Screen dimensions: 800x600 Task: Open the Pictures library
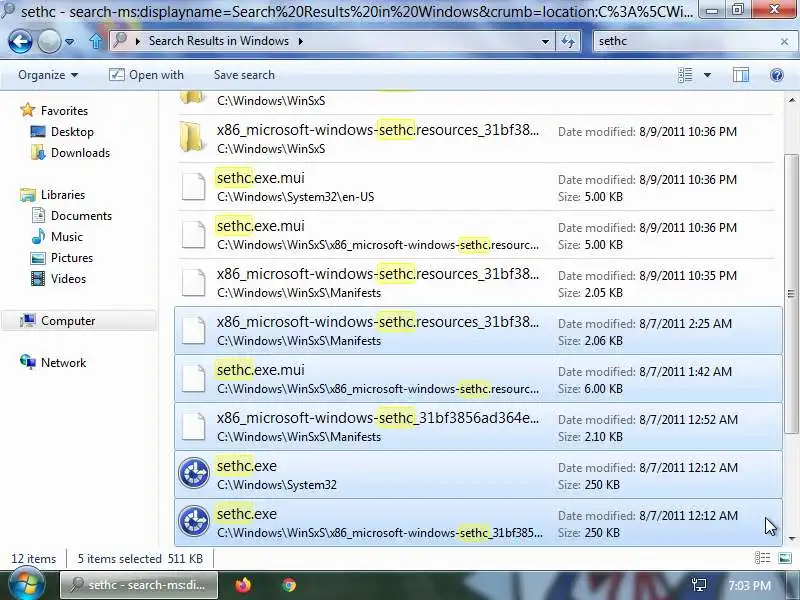tap(72, 258)
